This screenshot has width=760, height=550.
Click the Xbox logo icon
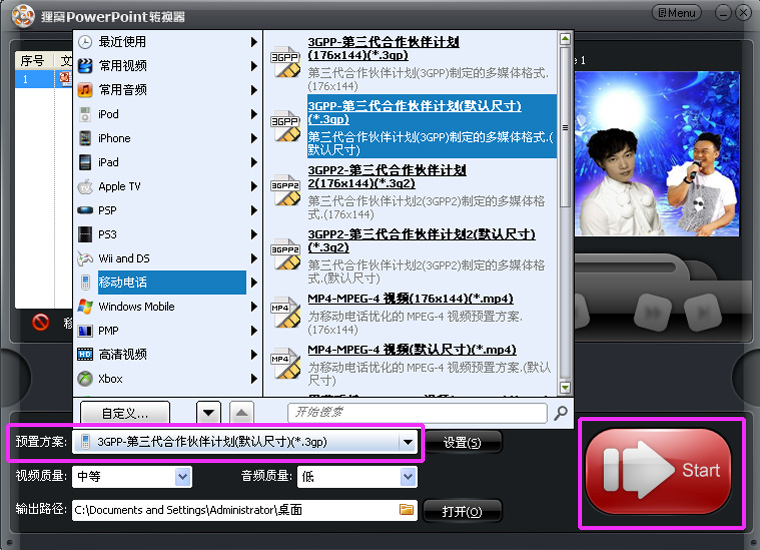point(85,379)
